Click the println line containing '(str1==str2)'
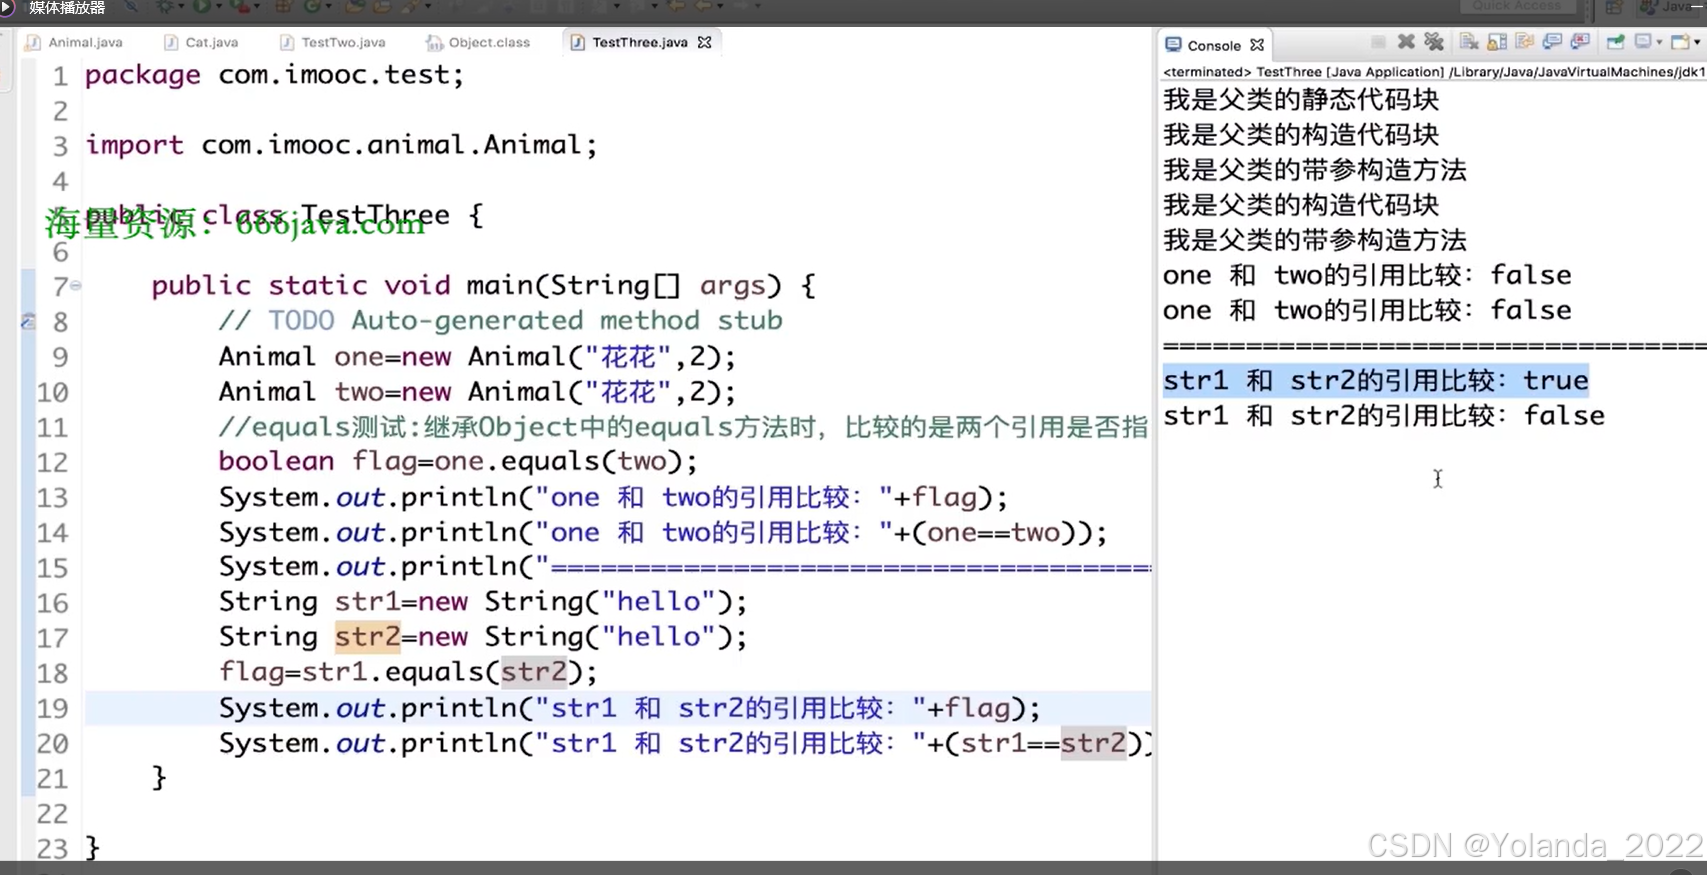 (x=685, y=743)
